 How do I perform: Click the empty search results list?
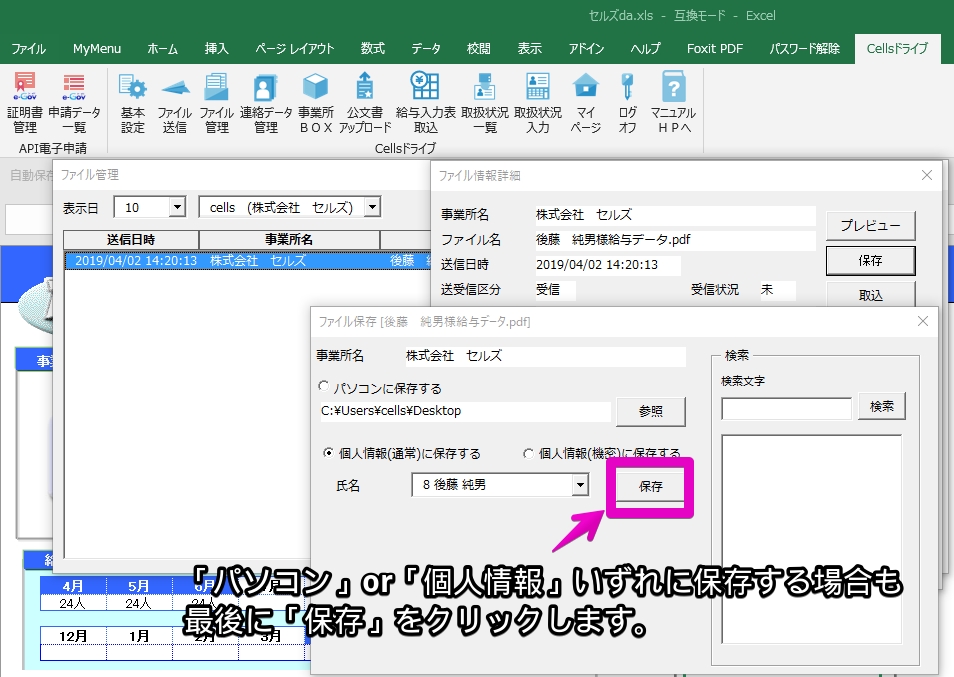click(x=811, y=539)
